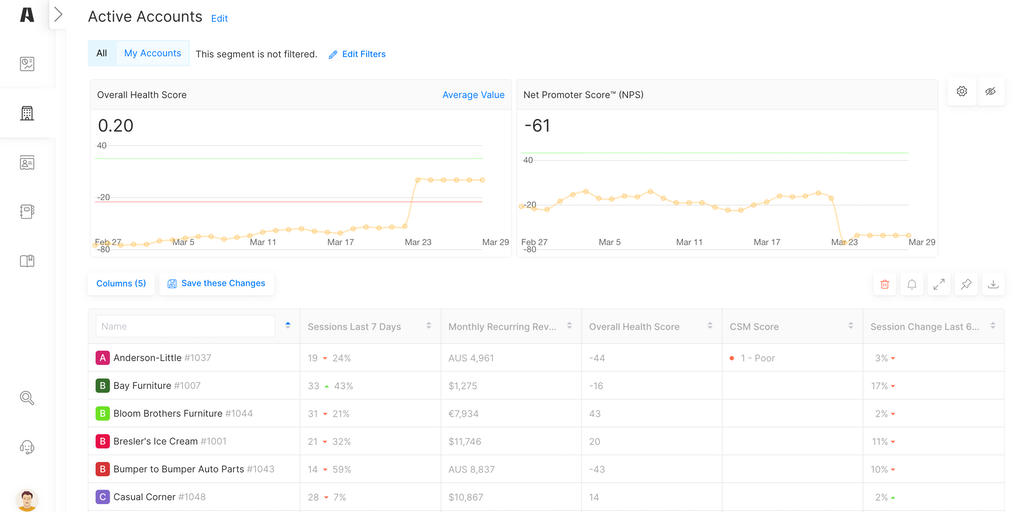
Task: Click the bell notification icon above table
Action: pos(912,284)
